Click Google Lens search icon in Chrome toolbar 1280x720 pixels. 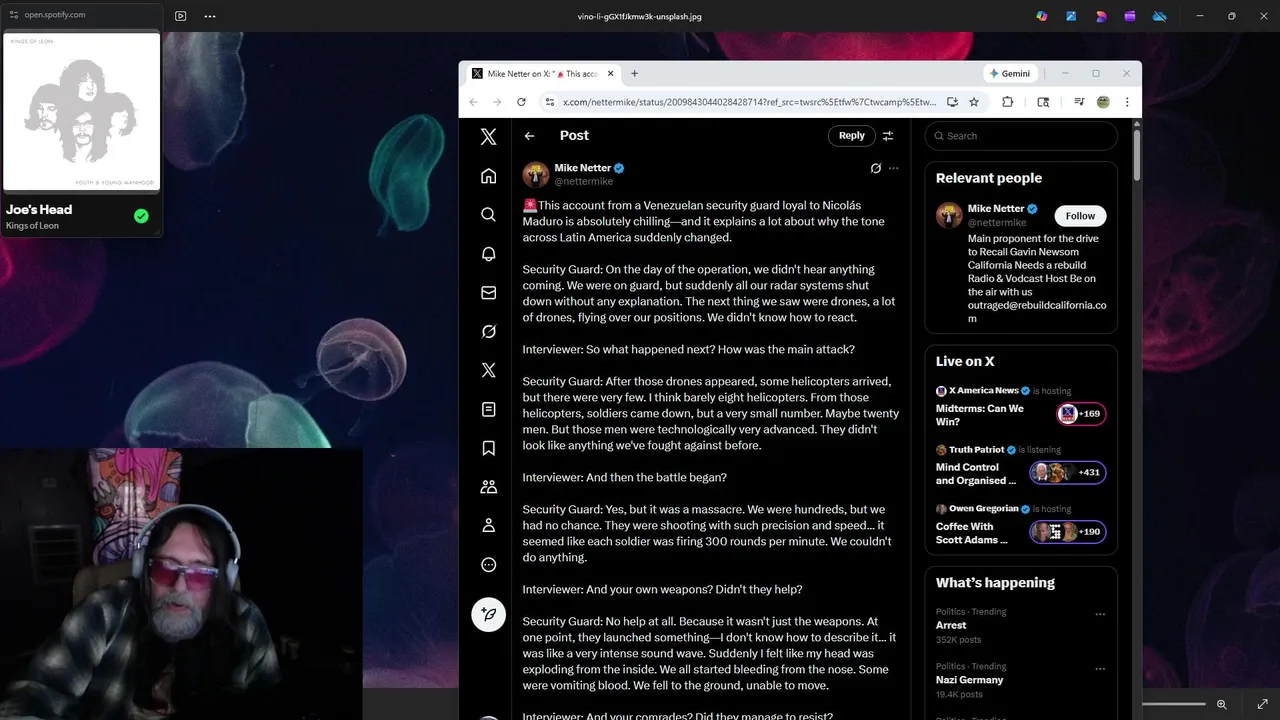click(1043, 102)
